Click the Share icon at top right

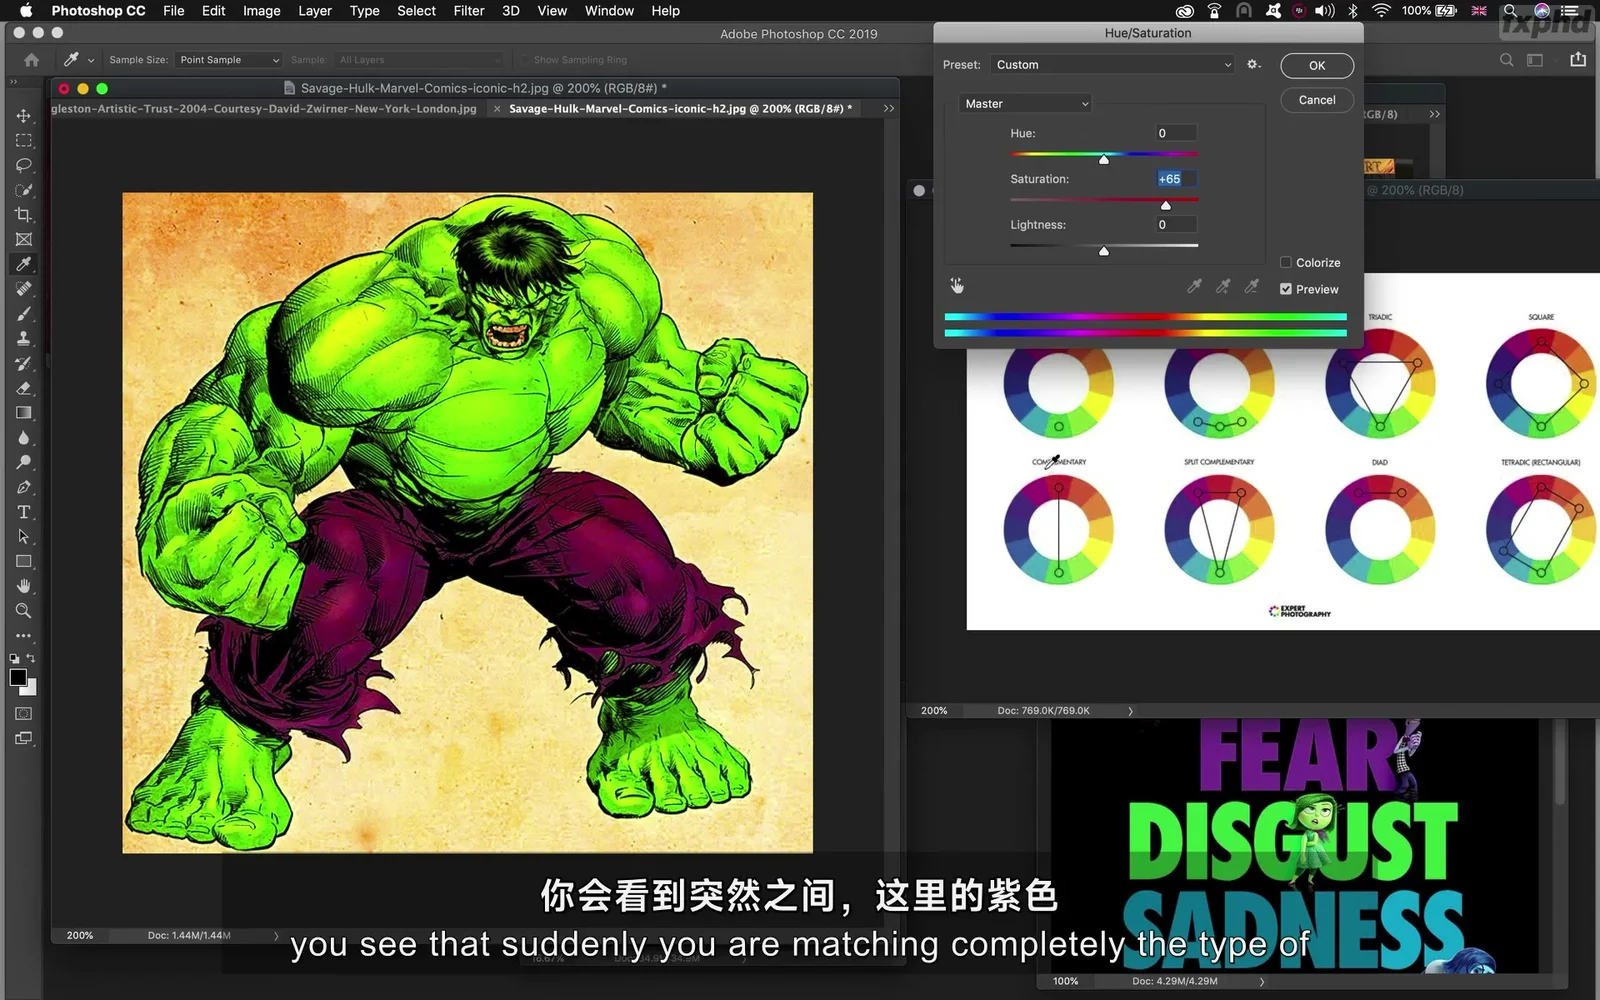[1578, 60]
